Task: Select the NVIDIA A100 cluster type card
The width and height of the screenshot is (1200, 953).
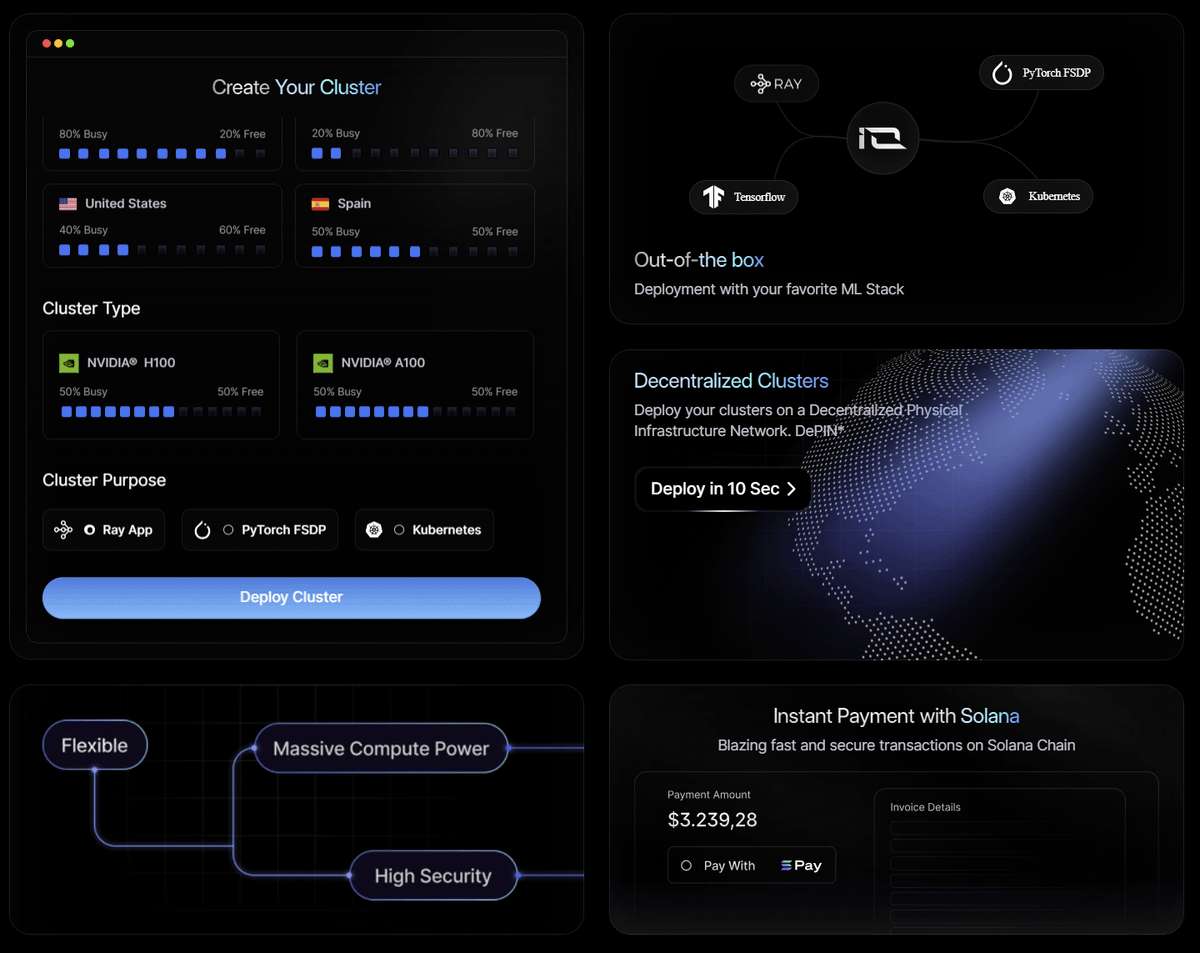Action: [x=415, y=385]
